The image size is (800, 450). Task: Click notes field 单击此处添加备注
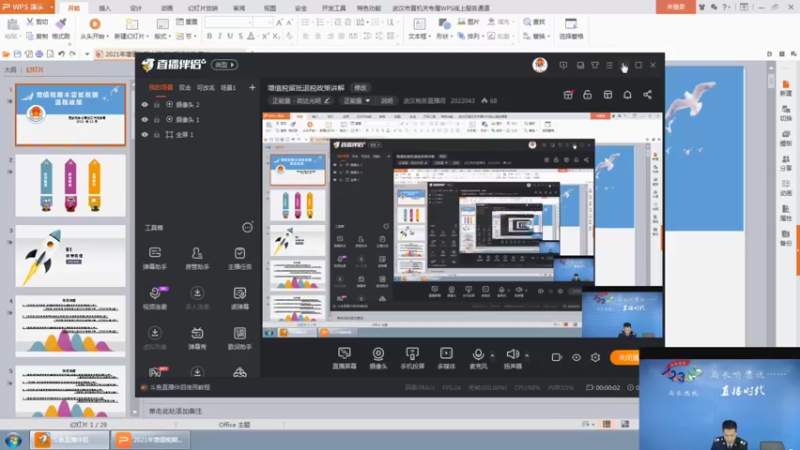[176, 411]
